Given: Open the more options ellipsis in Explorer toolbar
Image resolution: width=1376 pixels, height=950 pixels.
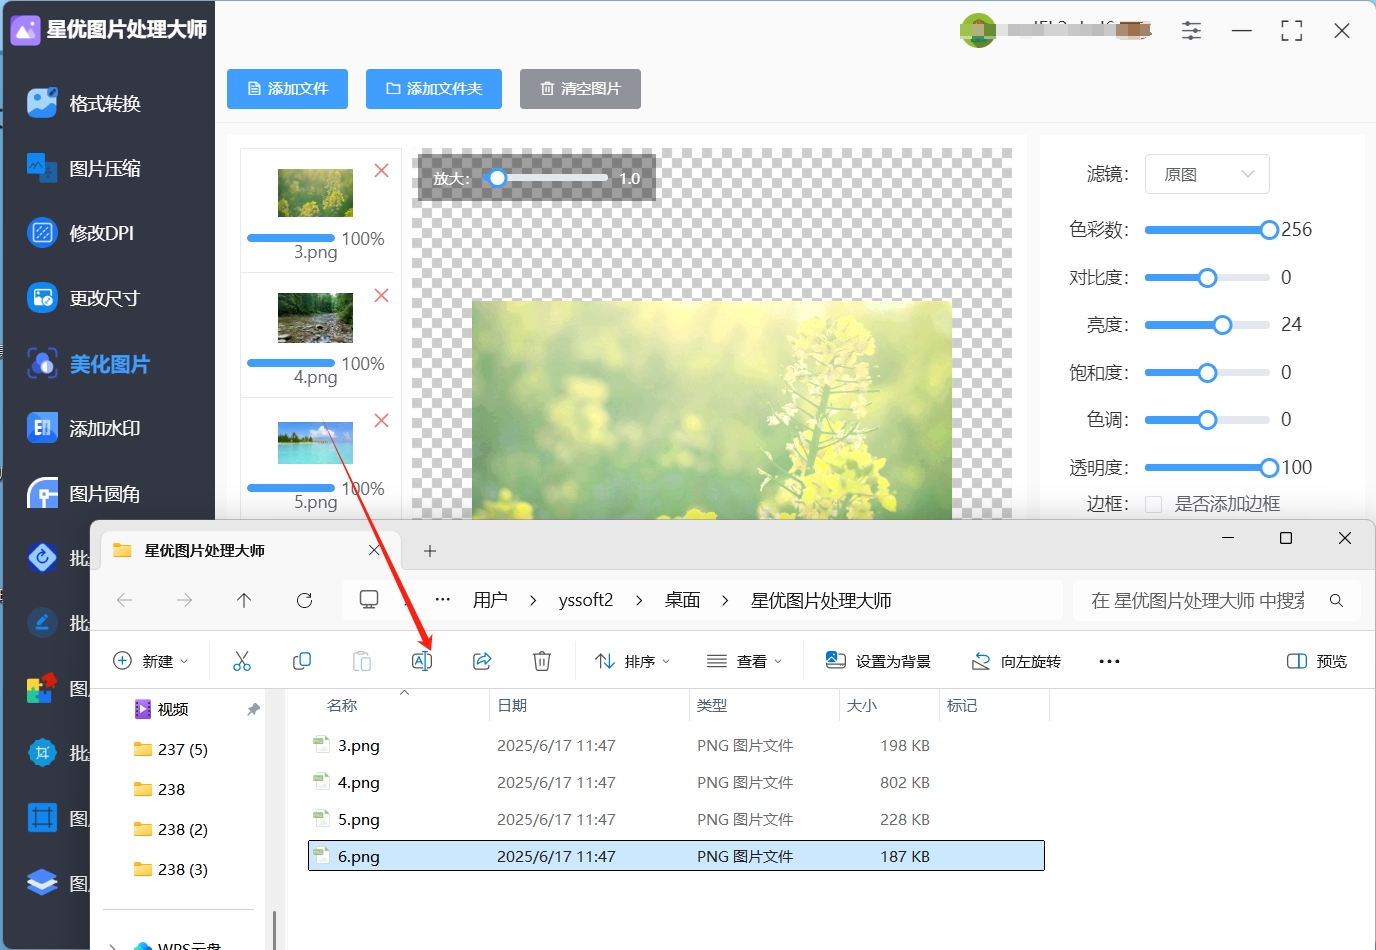Looking at the screenshot, I should point(1109,661).
